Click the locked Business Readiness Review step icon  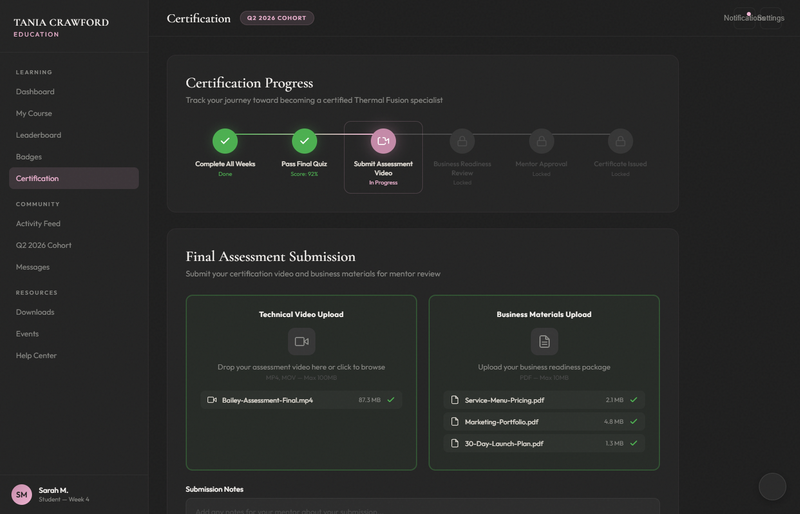coord(462,141)
